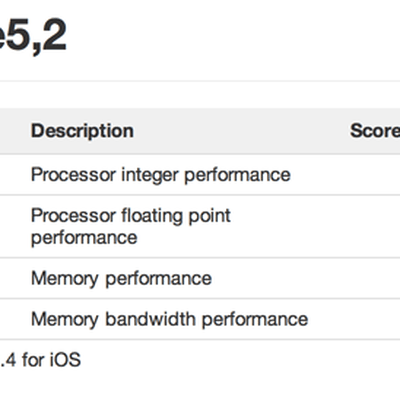
Task: Click the gray header cell left of Description
Action: 13,131
